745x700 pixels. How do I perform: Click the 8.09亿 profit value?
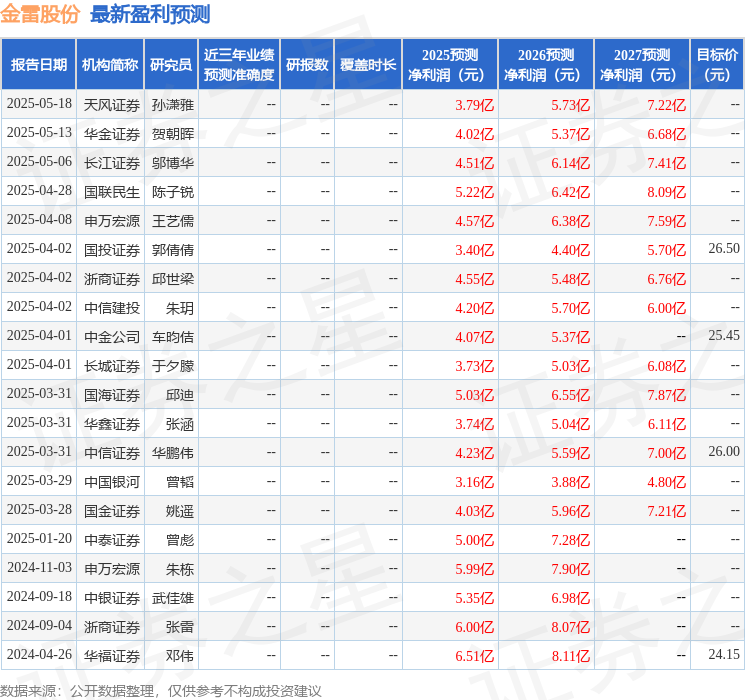tap(666, 192)
